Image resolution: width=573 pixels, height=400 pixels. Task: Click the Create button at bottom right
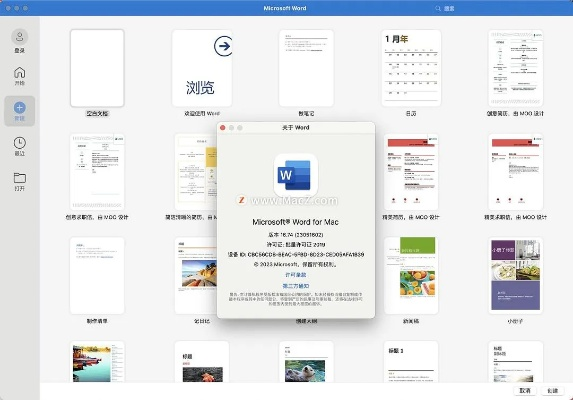coord(553,391)
